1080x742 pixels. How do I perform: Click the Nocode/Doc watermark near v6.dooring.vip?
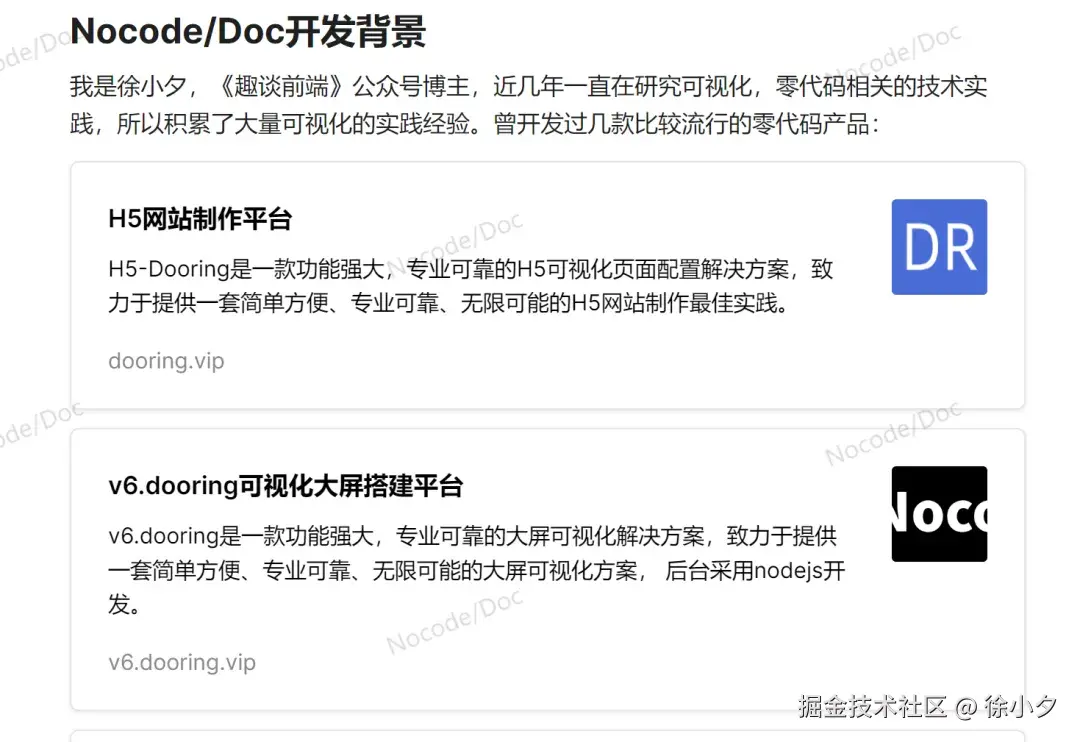[x=455, y=621]
